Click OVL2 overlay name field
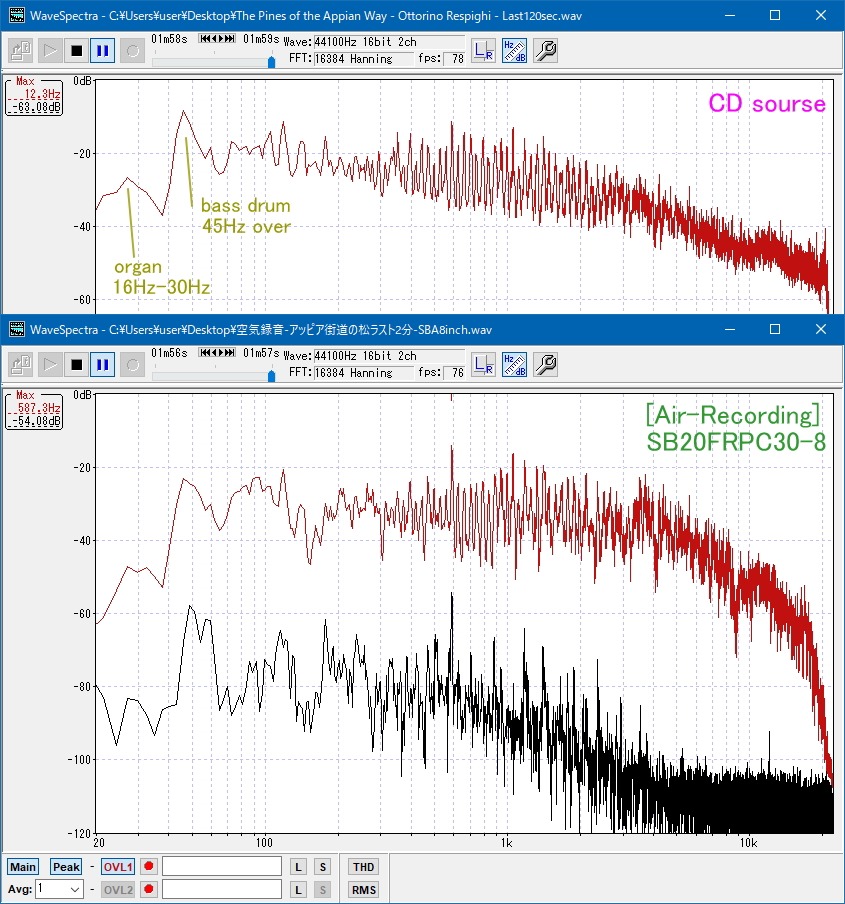The height and width of the screenshot is (904, 845). coord(222,889)
